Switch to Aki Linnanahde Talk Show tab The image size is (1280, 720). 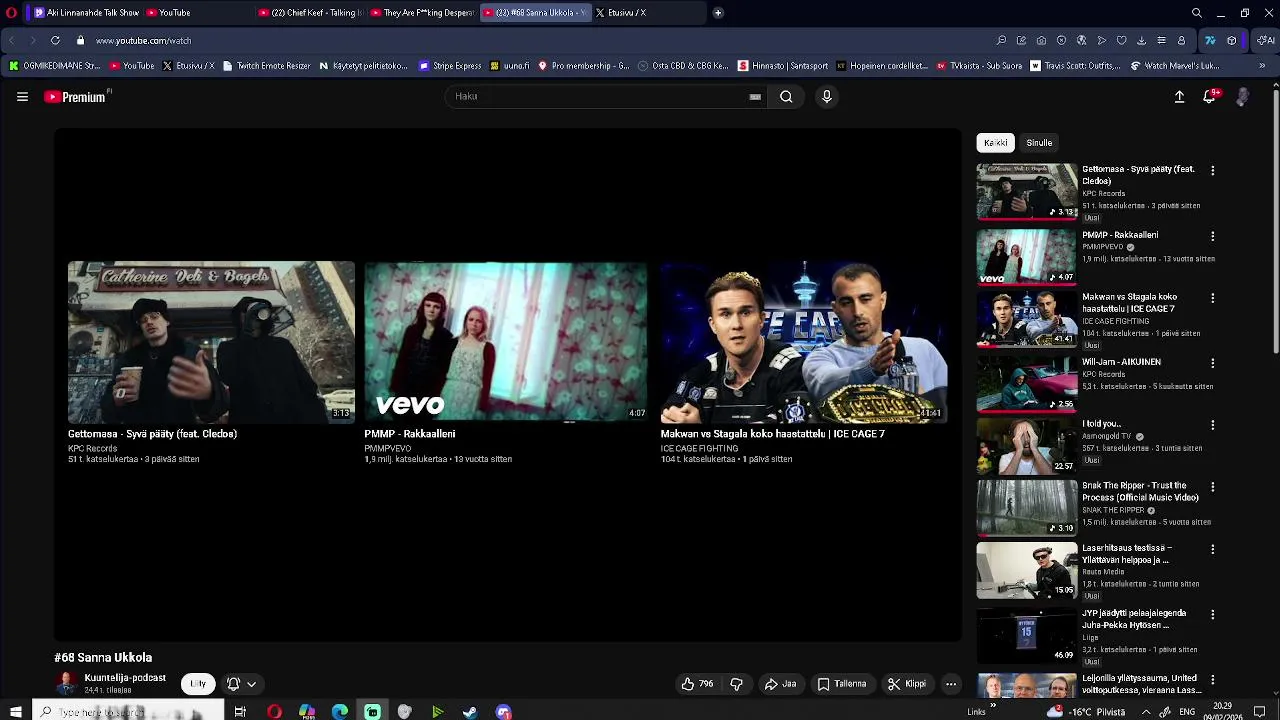(x=85, y=13)
